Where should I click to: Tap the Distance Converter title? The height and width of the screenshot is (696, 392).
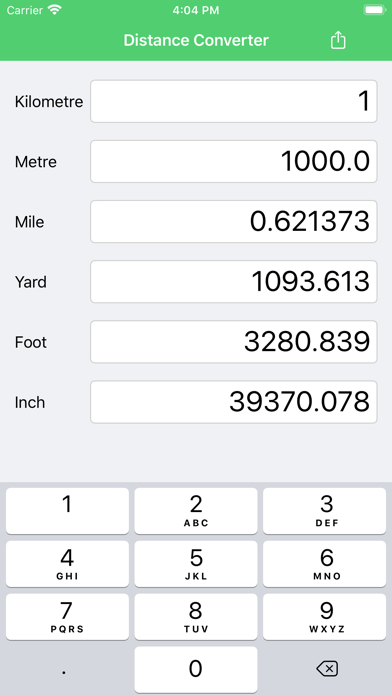coord(196,40)
